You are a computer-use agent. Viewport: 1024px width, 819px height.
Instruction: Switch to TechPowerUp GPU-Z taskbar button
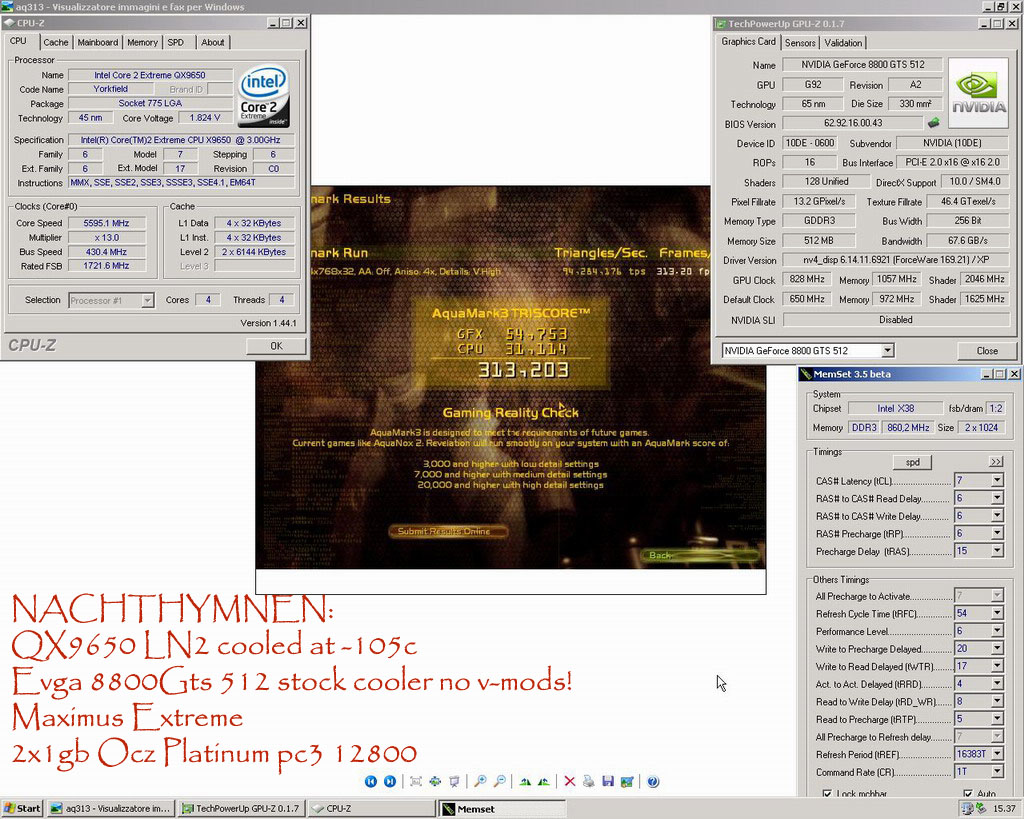[241, 809]
